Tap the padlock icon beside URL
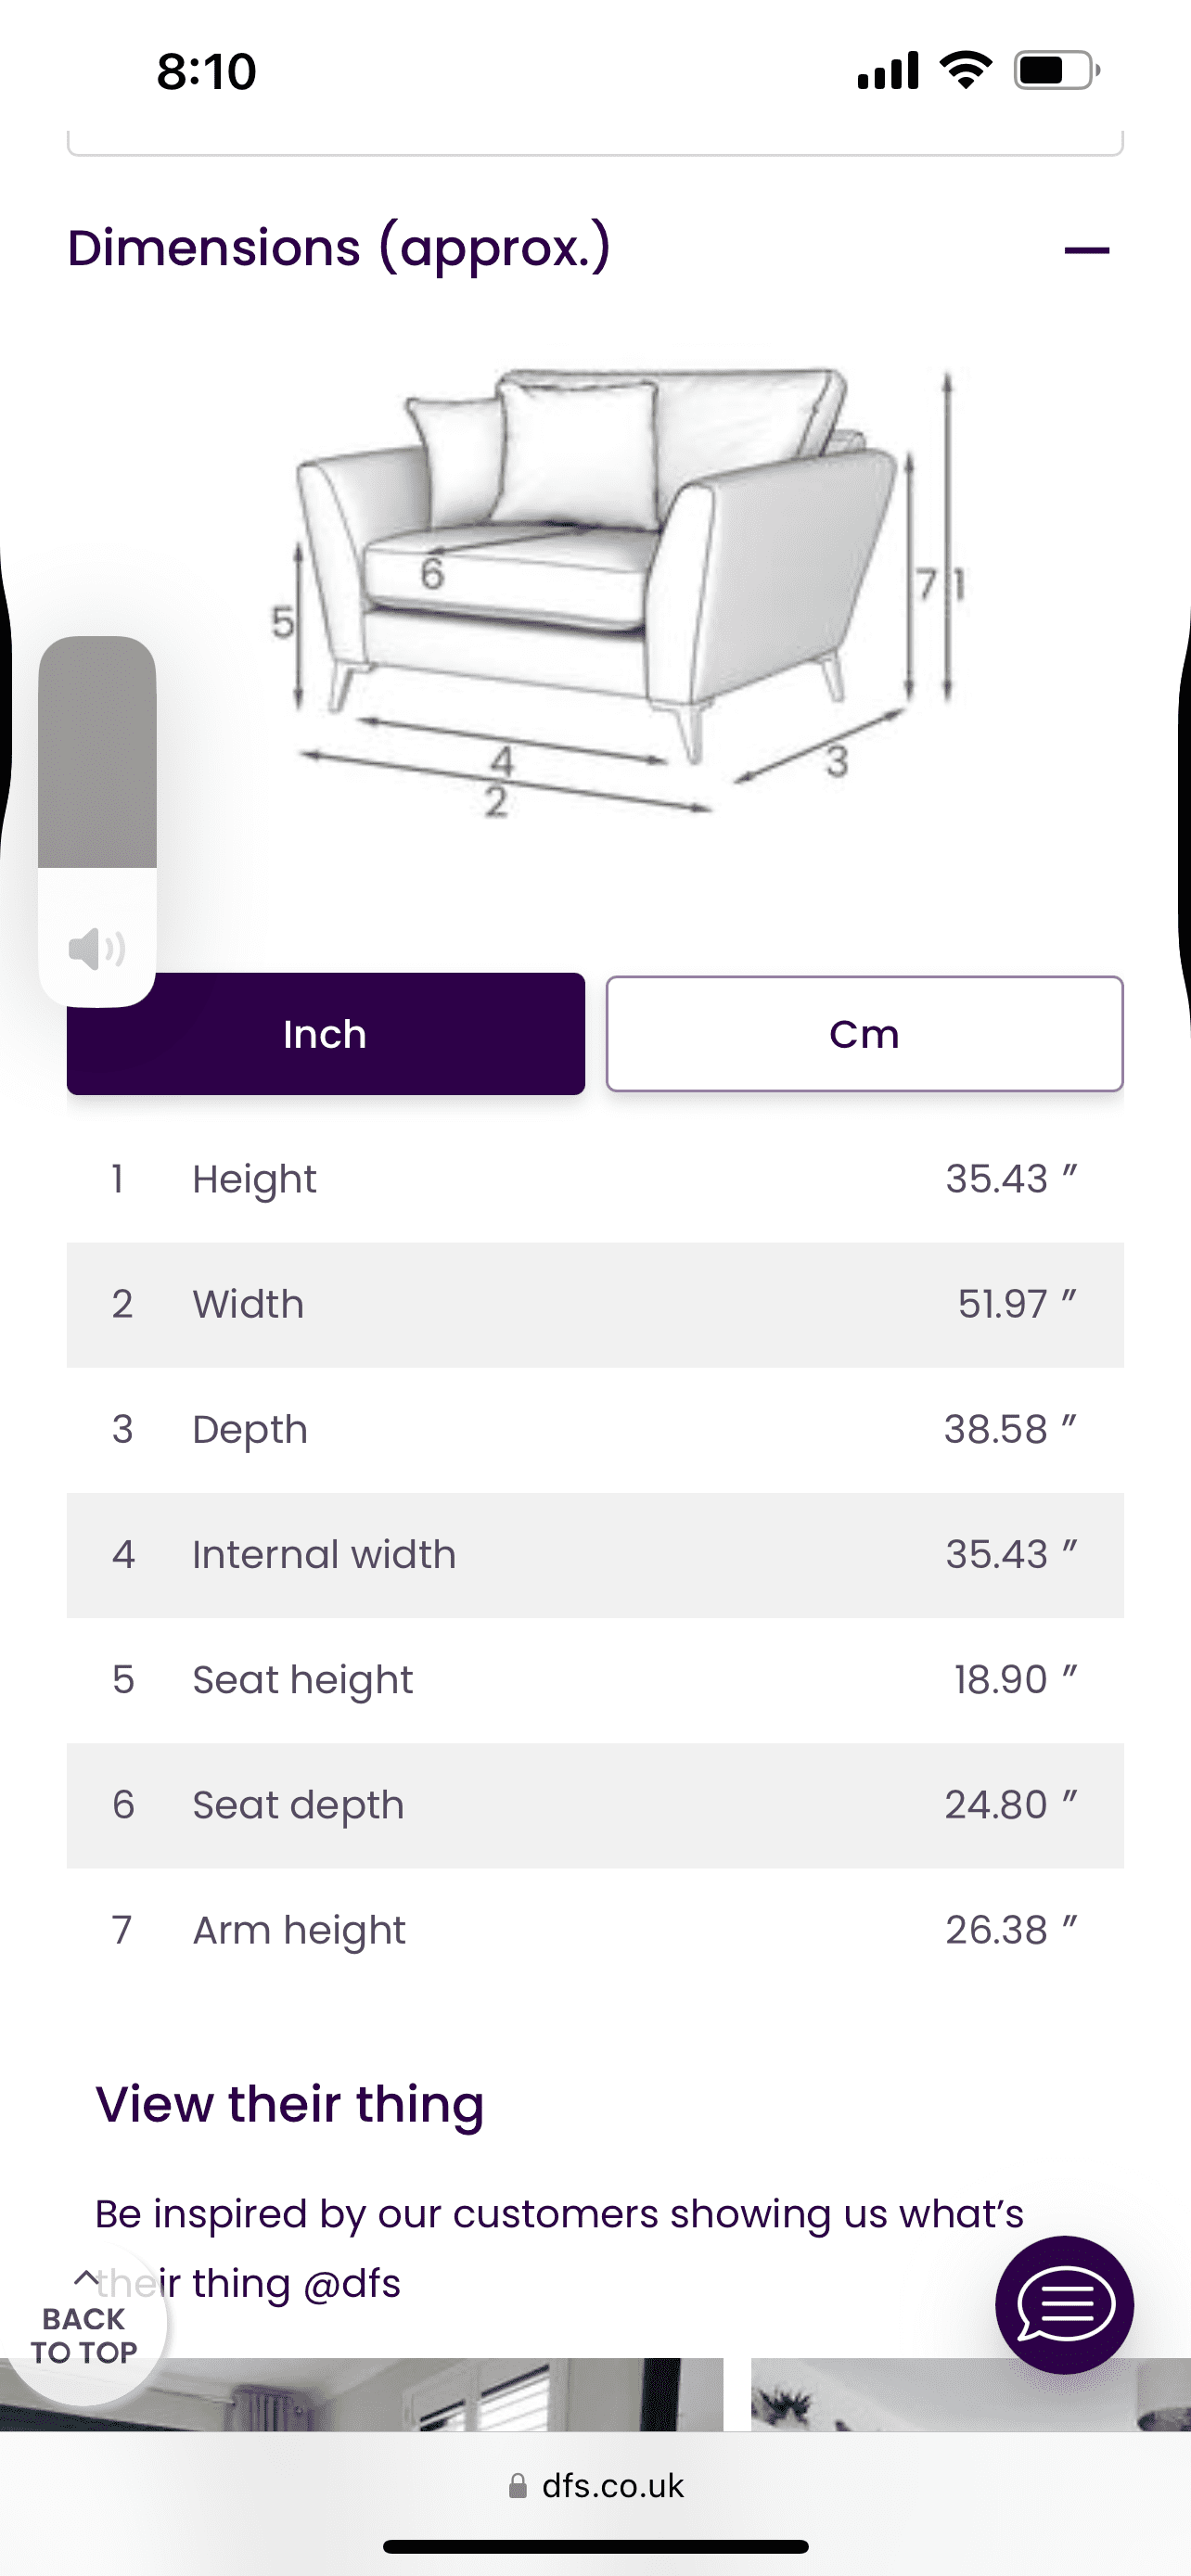 518,2486
